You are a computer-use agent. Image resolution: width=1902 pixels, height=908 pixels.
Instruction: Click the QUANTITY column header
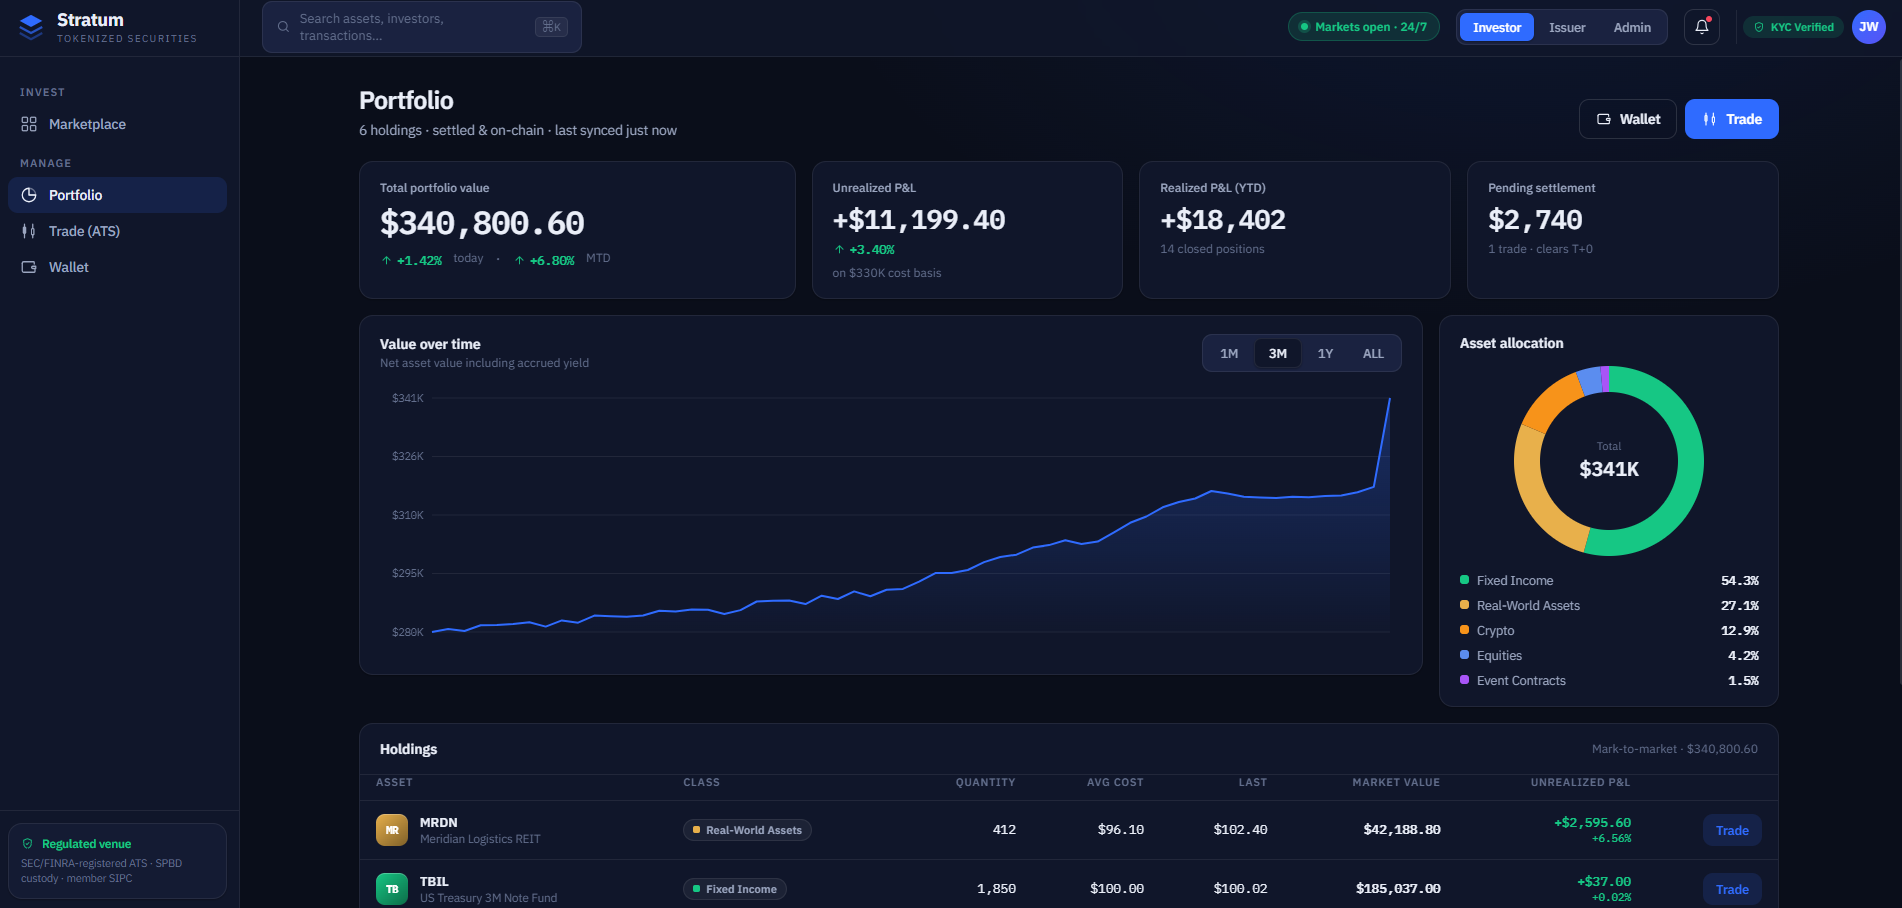click(x=985, y=782)
